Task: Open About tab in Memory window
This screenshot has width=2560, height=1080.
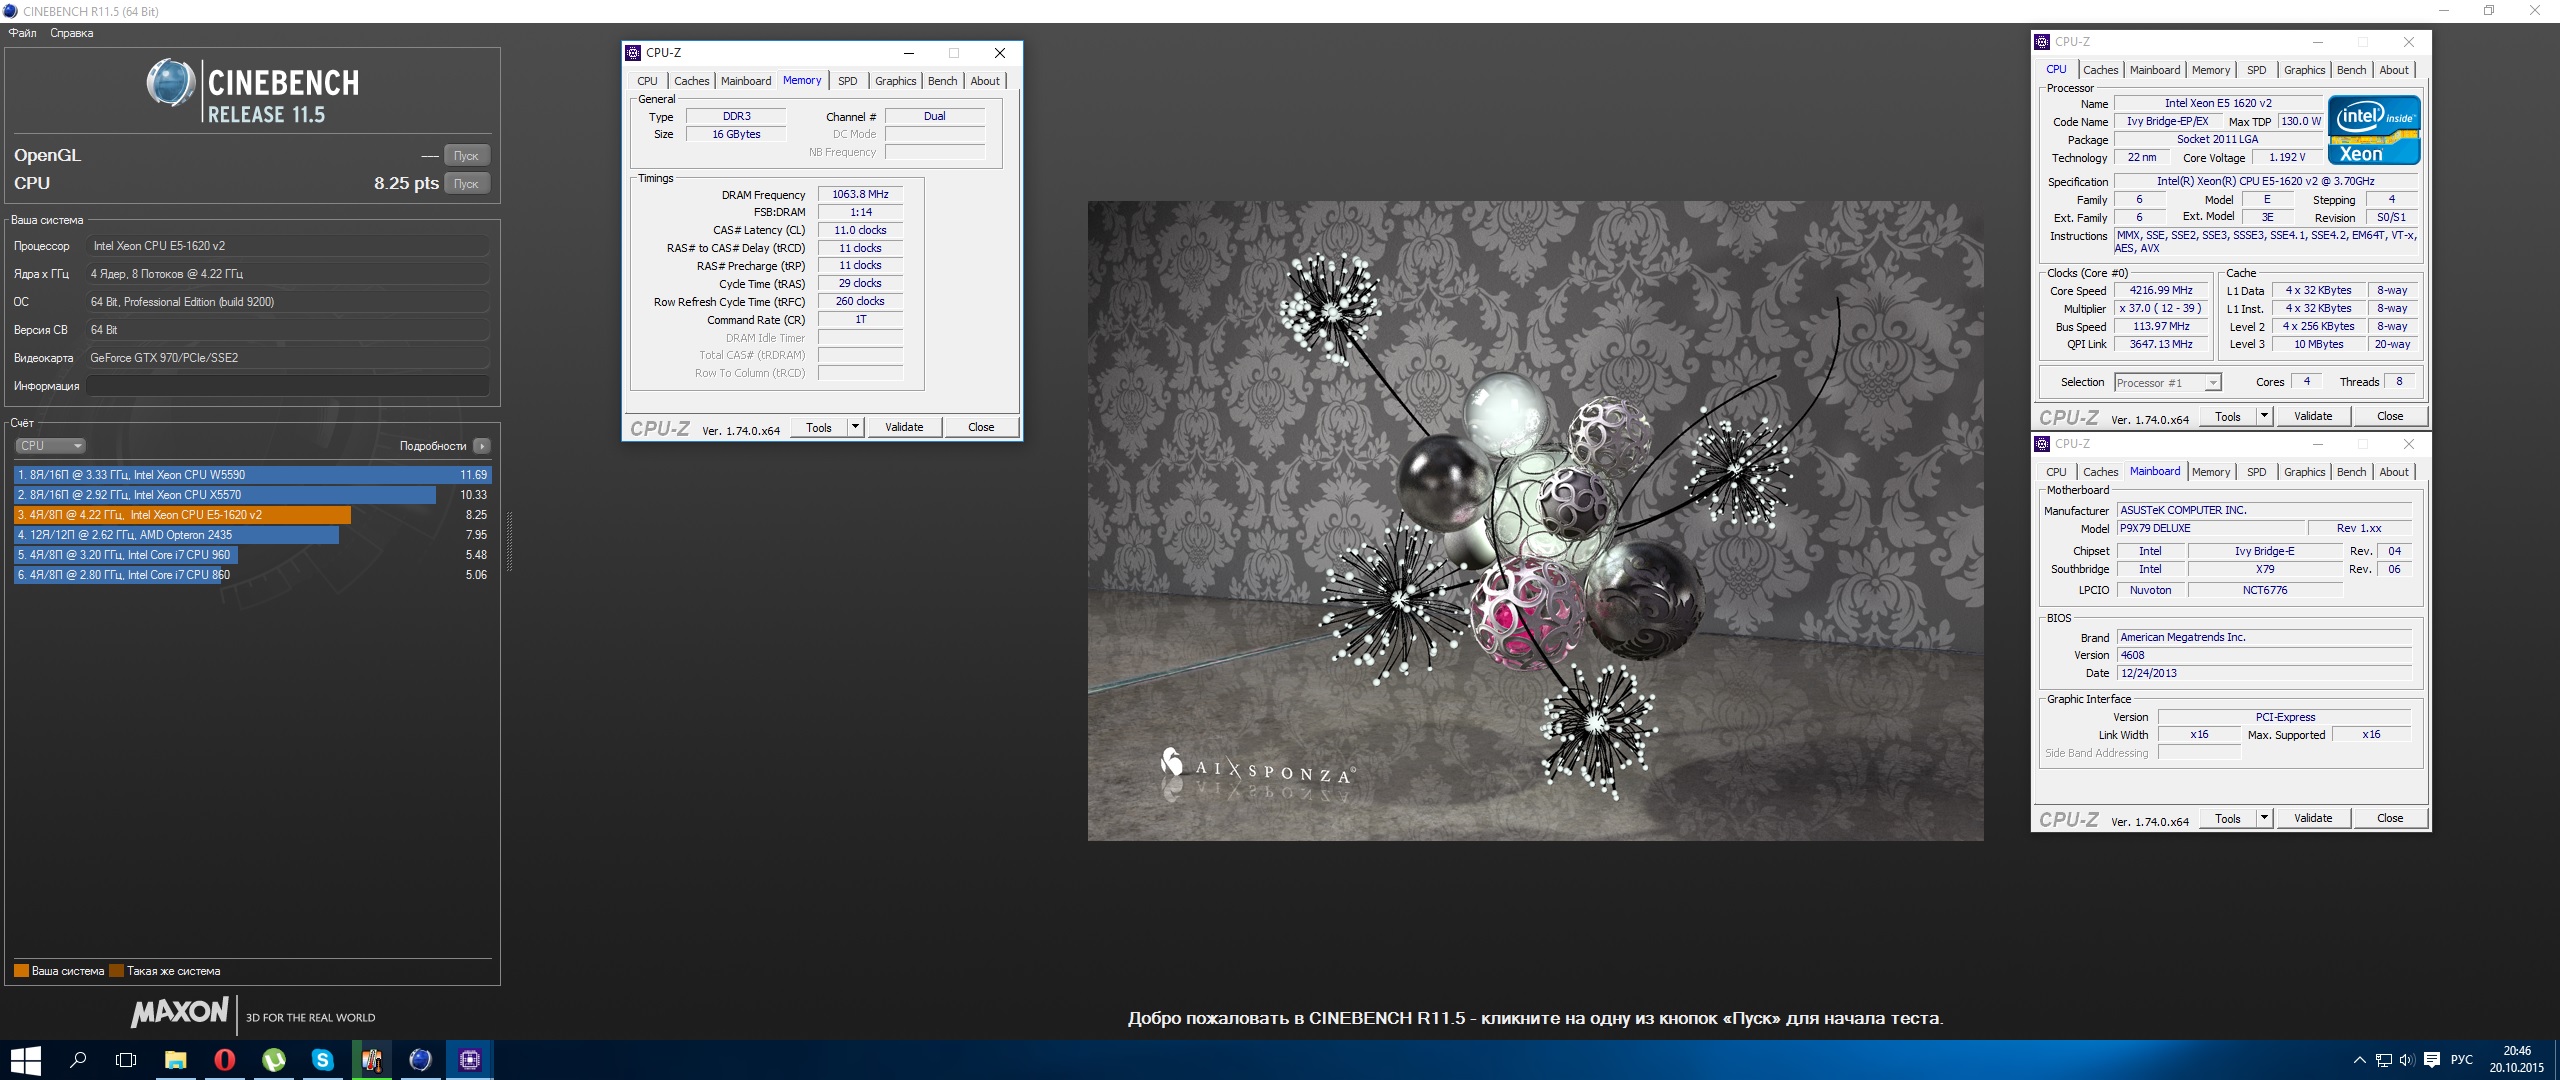Action: (985, 81)
